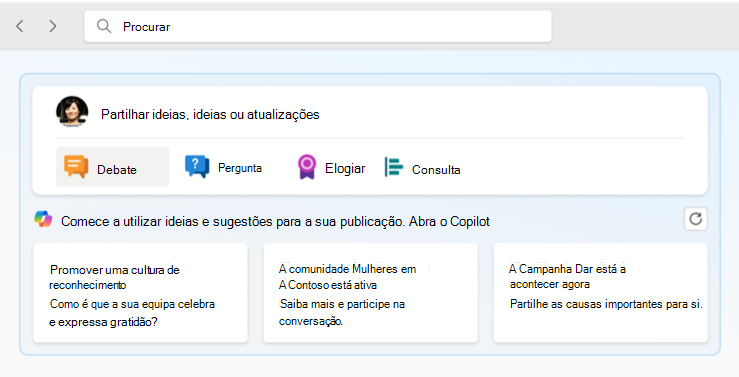Open the comunidade Mulheres em Contoso card

pyautogui.click(x=370, y=293)
